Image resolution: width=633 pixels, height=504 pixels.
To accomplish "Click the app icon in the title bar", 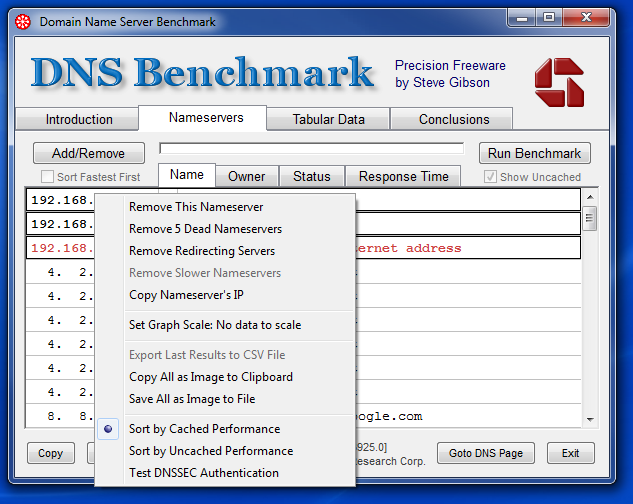I will 23,21.
